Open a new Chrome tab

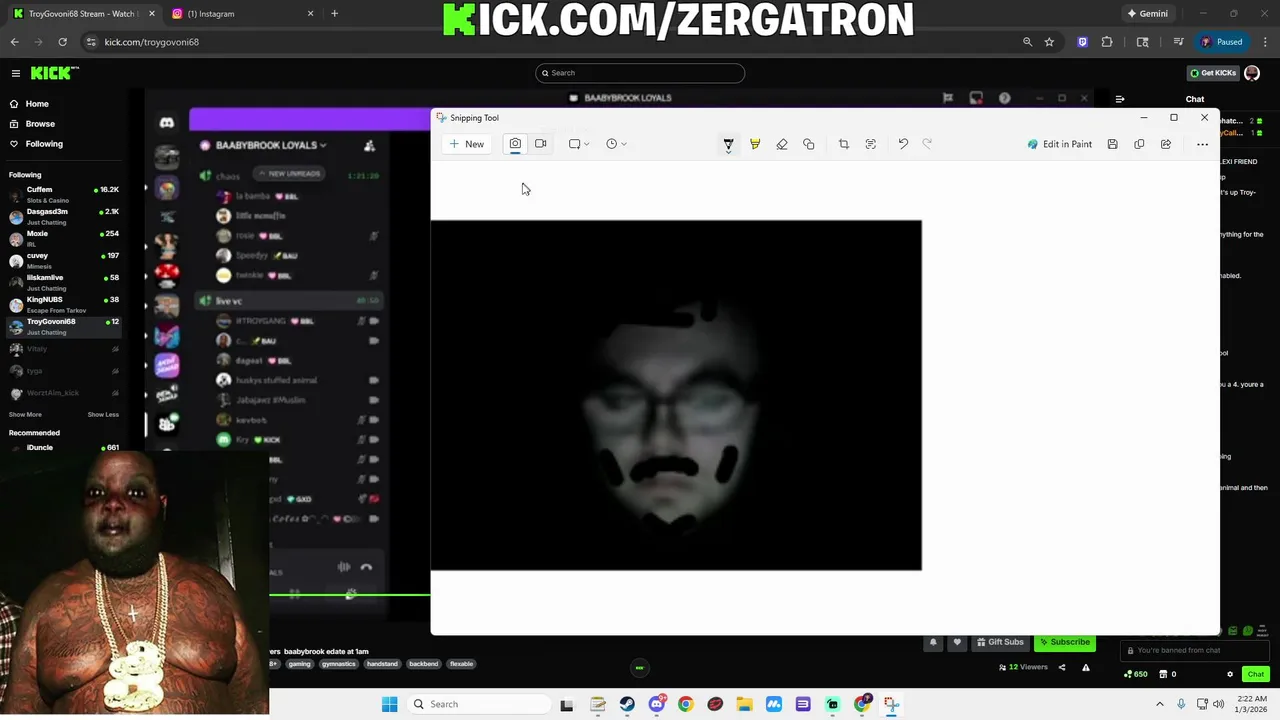334,13
